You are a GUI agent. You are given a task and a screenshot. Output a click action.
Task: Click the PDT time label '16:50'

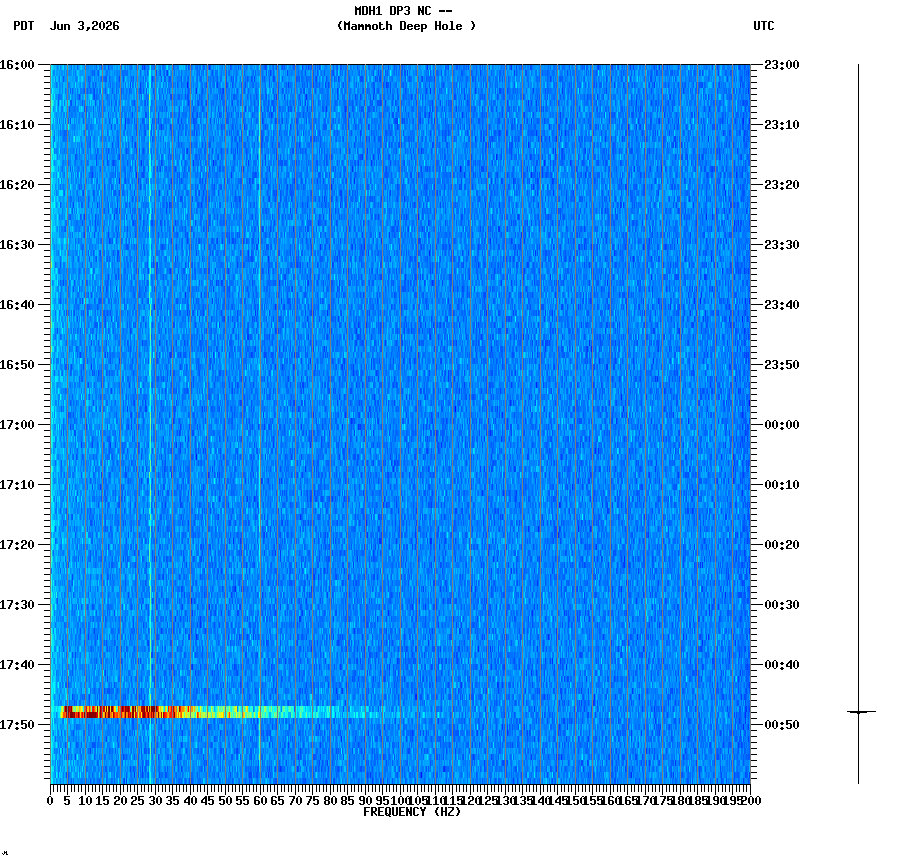click(17, 365)
